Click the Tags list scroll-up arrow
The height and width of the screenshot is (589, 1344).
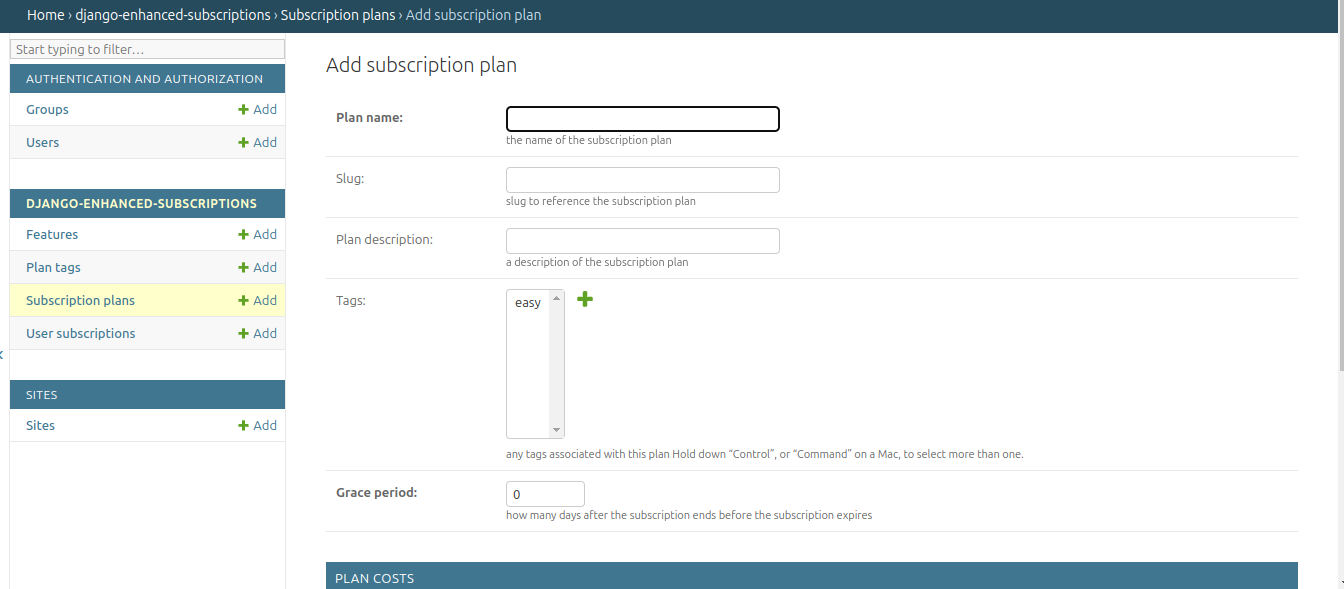(x=557, y=297)
